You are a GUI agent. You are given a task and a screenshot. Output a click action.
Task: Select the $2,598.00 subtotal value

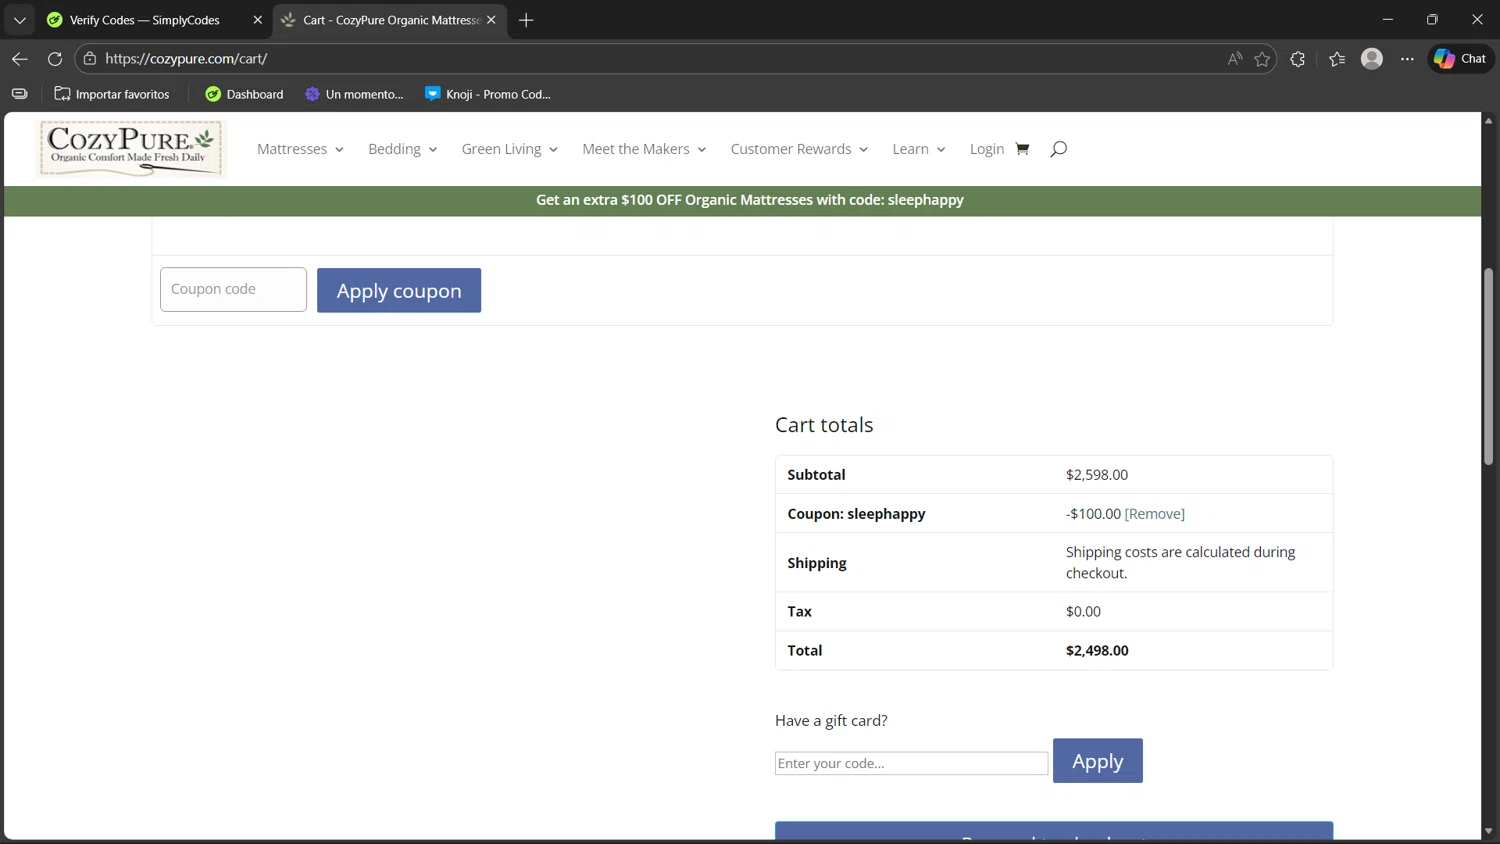tap(1097, 475)
